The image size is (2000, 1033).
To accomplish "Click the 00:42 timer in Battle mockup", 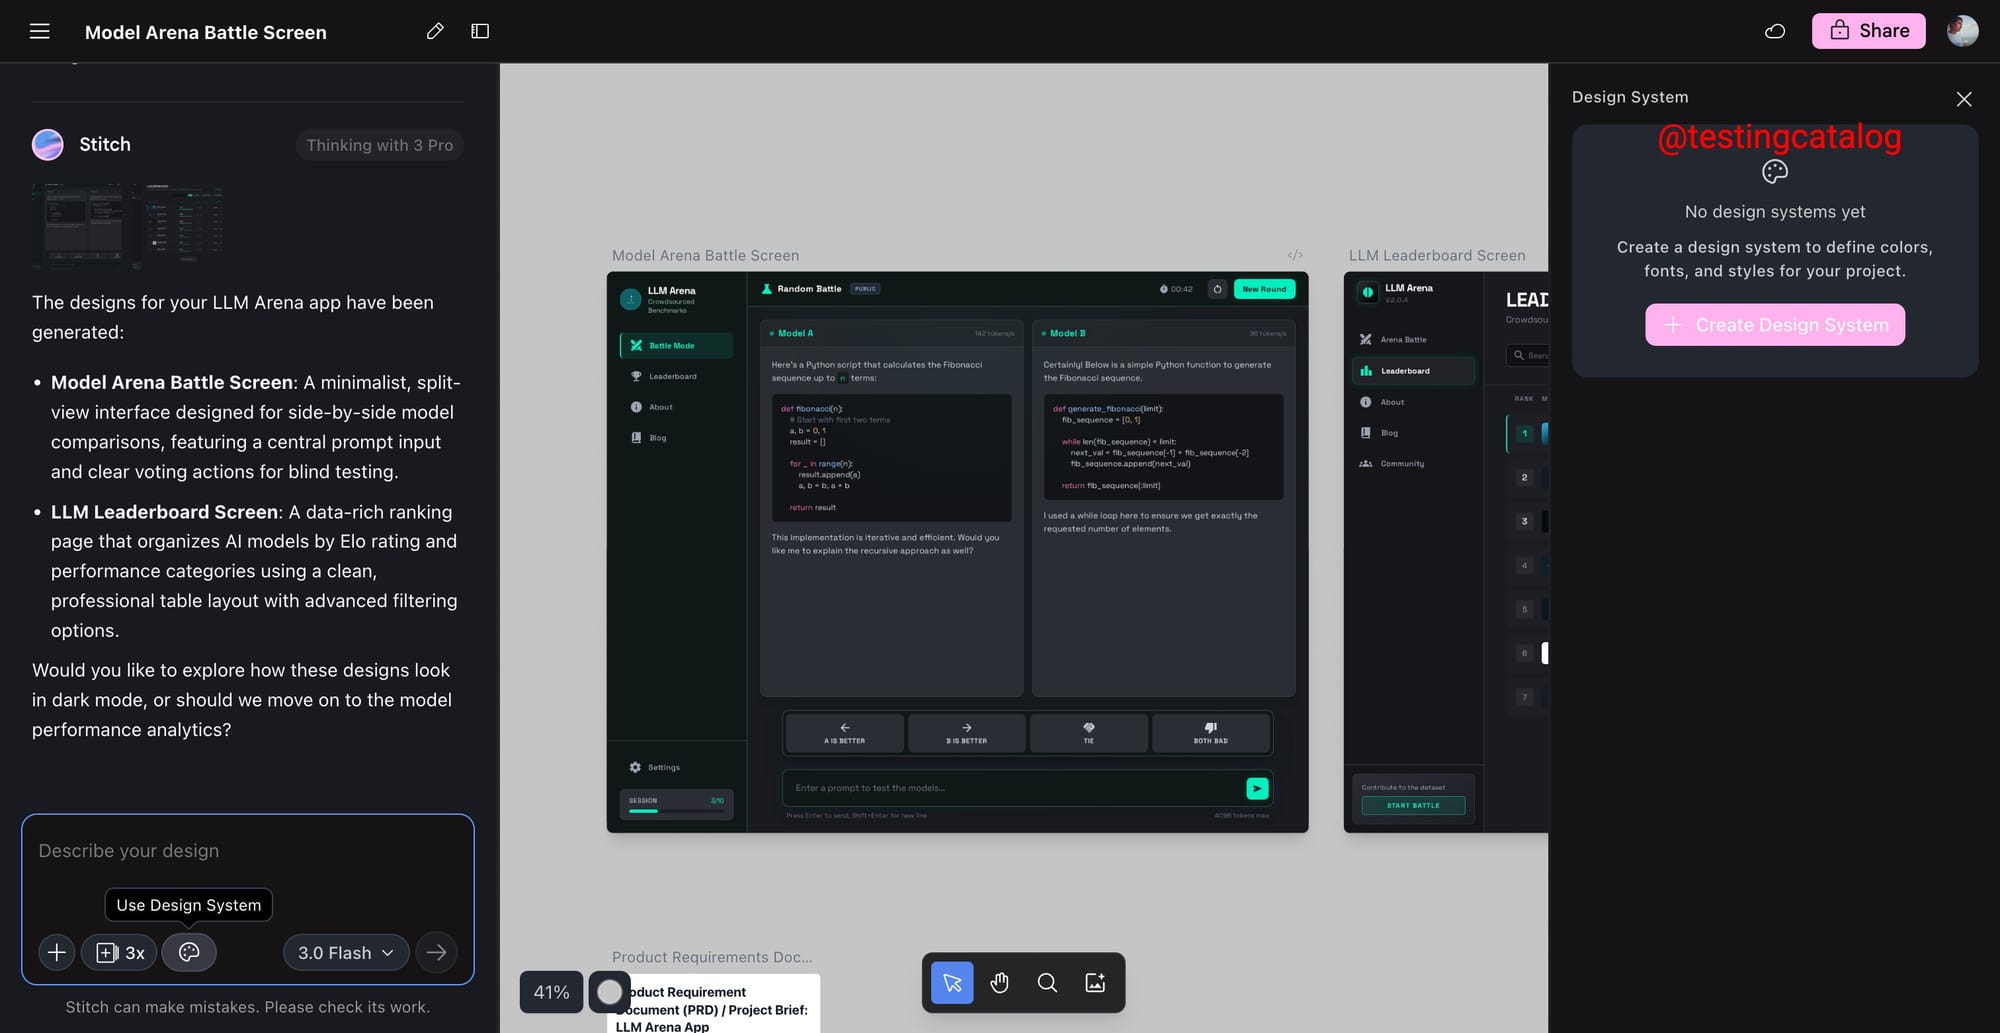I will [1176, 289].
